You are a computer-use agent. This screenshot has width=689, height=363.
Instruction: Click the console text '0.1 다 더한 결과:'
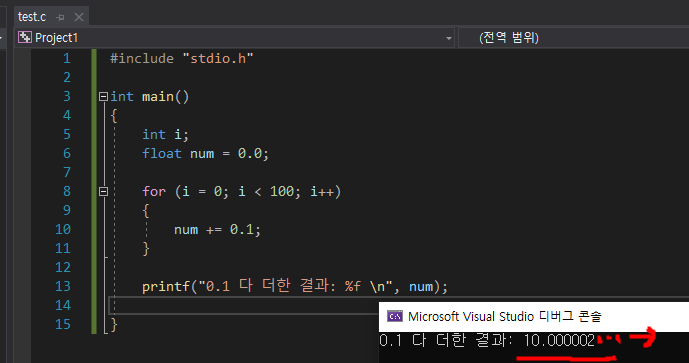click(446, 341)
